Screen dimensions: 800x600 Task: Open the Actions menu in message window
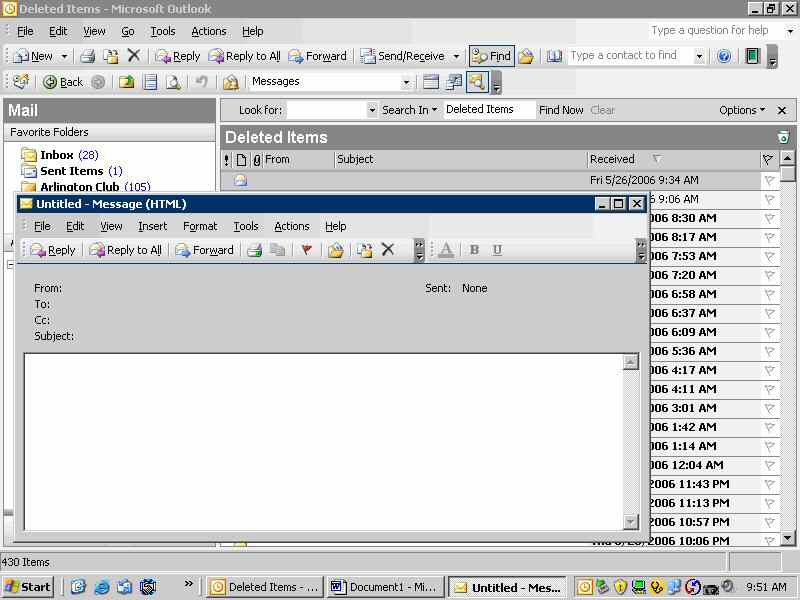point(292,226)
